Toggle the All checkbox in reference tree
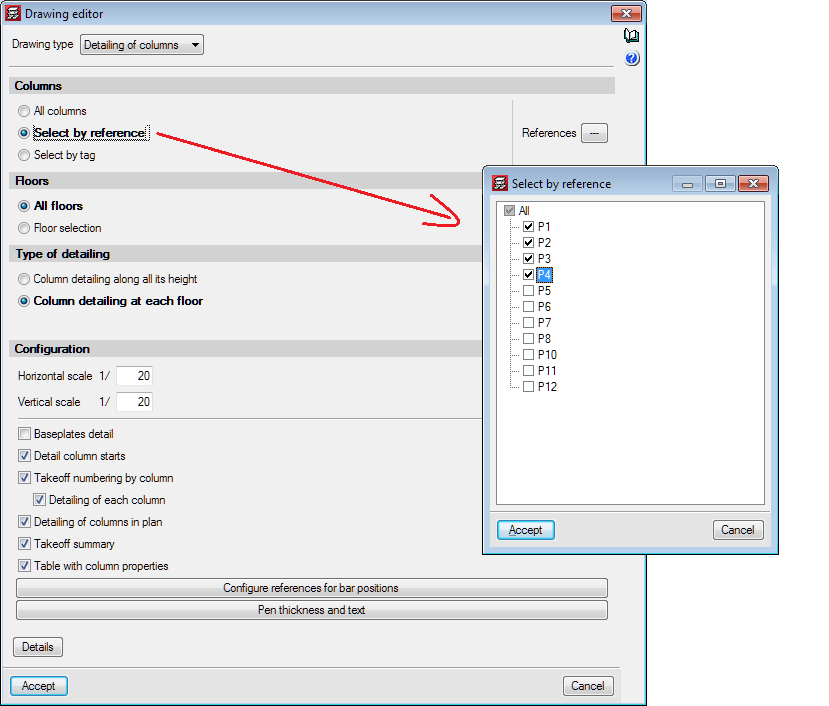 point(510,211)
